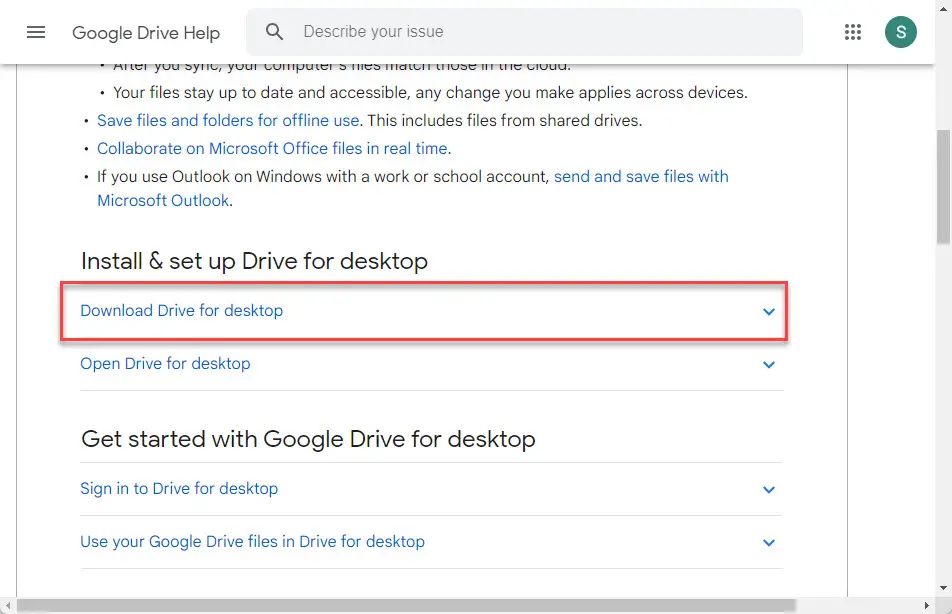
Task: Click Get started with Google Drive heading
Action: coord(308,439)
